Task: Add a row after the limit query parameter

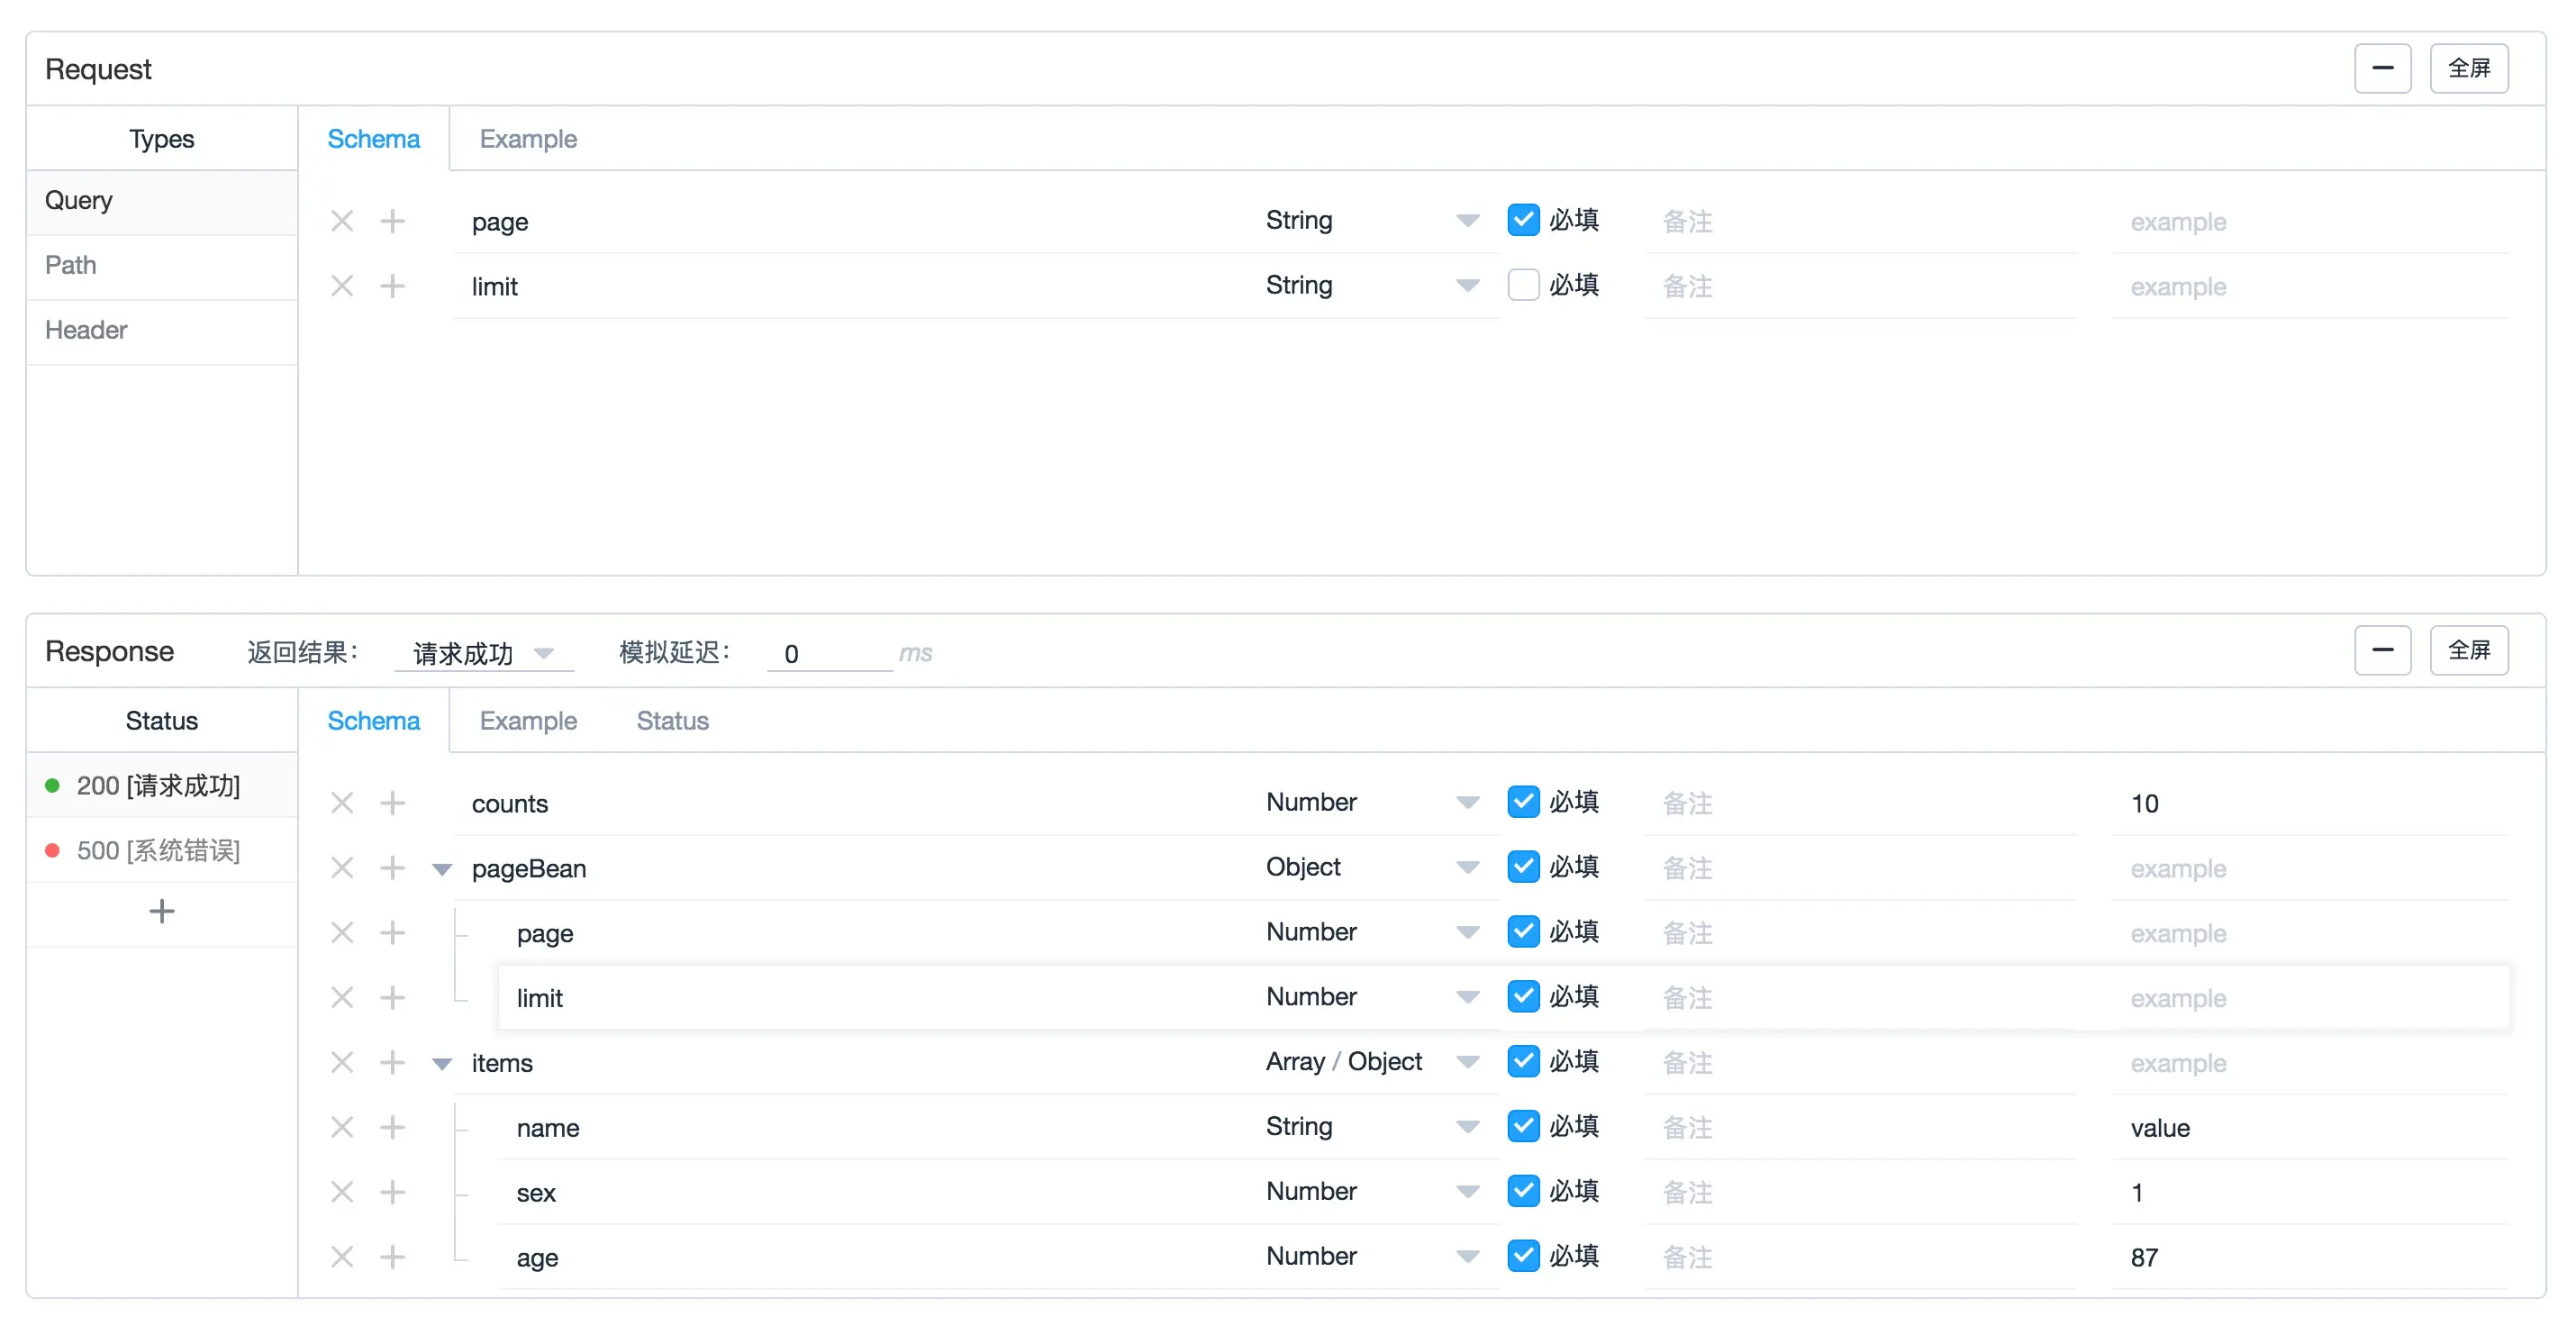Action: (x=392, y=286)
